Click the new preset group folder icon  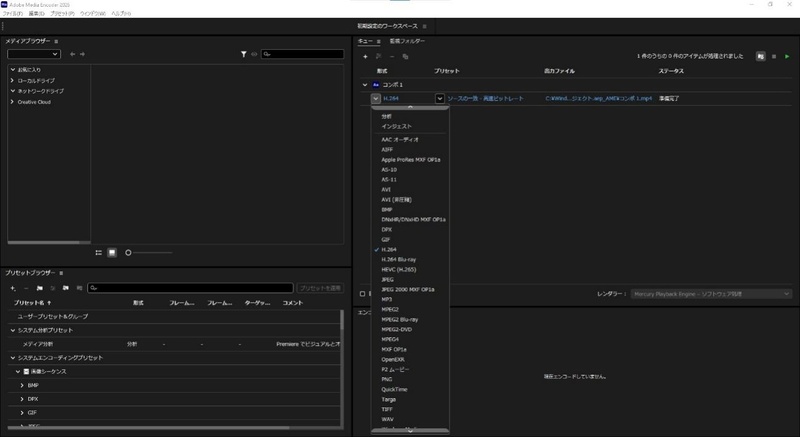point(39,288)
